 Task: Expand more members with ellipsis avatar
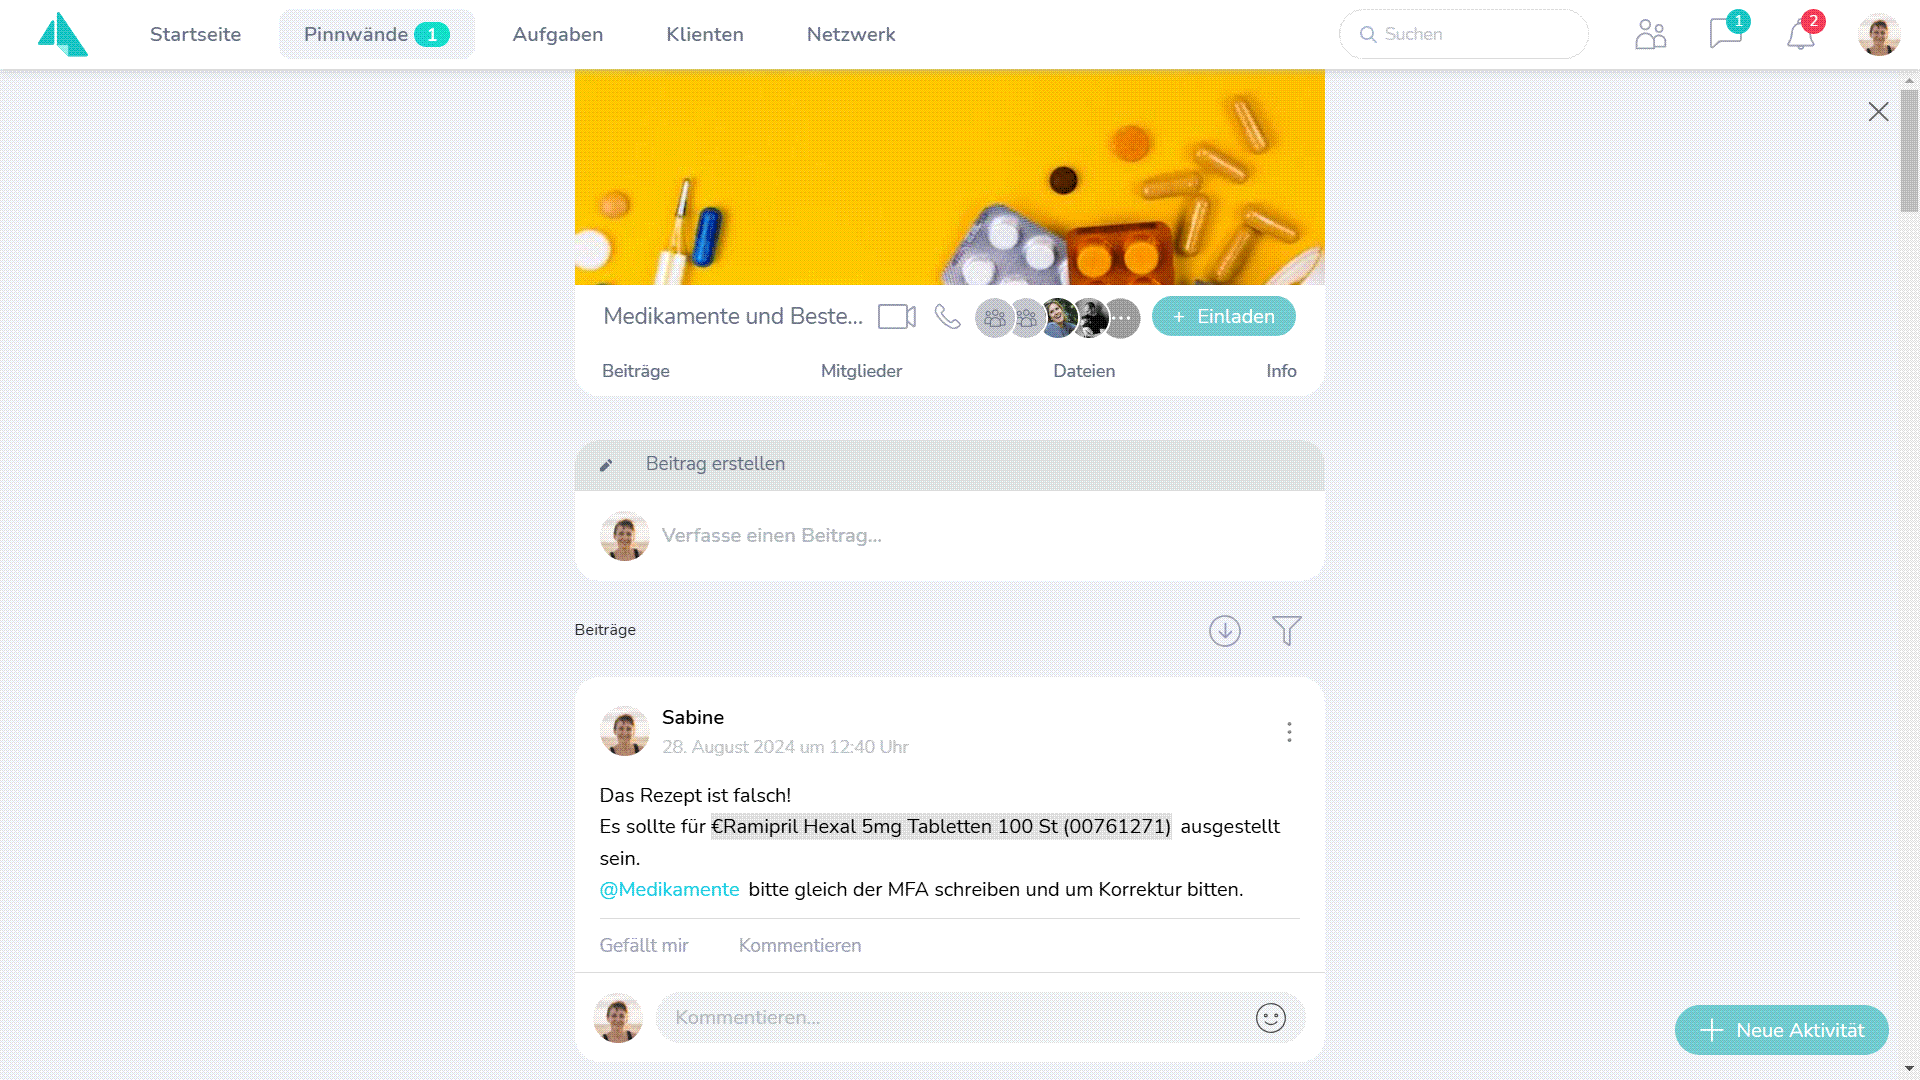(x=1122, y=318)
